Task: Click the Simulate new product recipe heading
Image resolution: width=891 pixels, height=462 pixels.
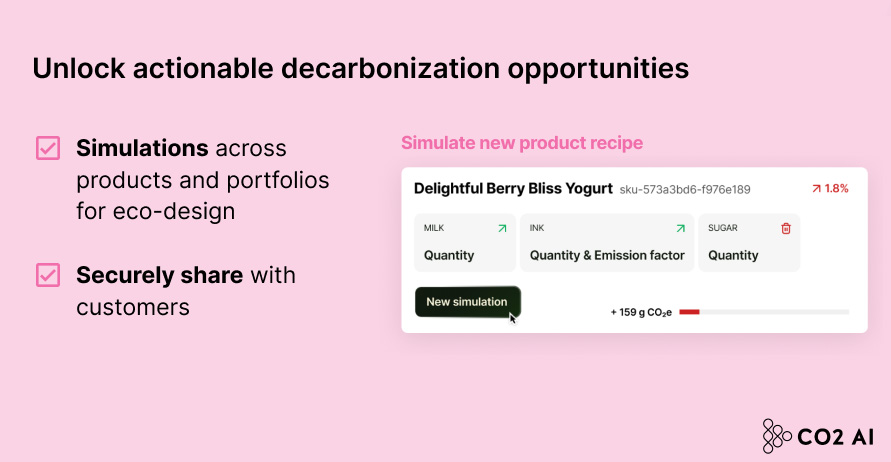Action: pyautogui.click(x=522, y=143)
